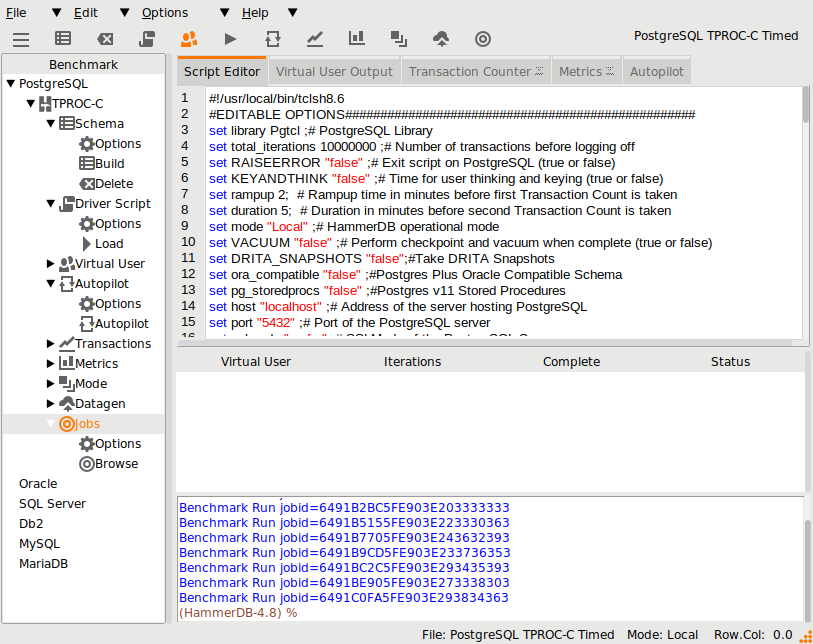
Task: Select the Autopilot child item in tree
Action: click(114, 324)
